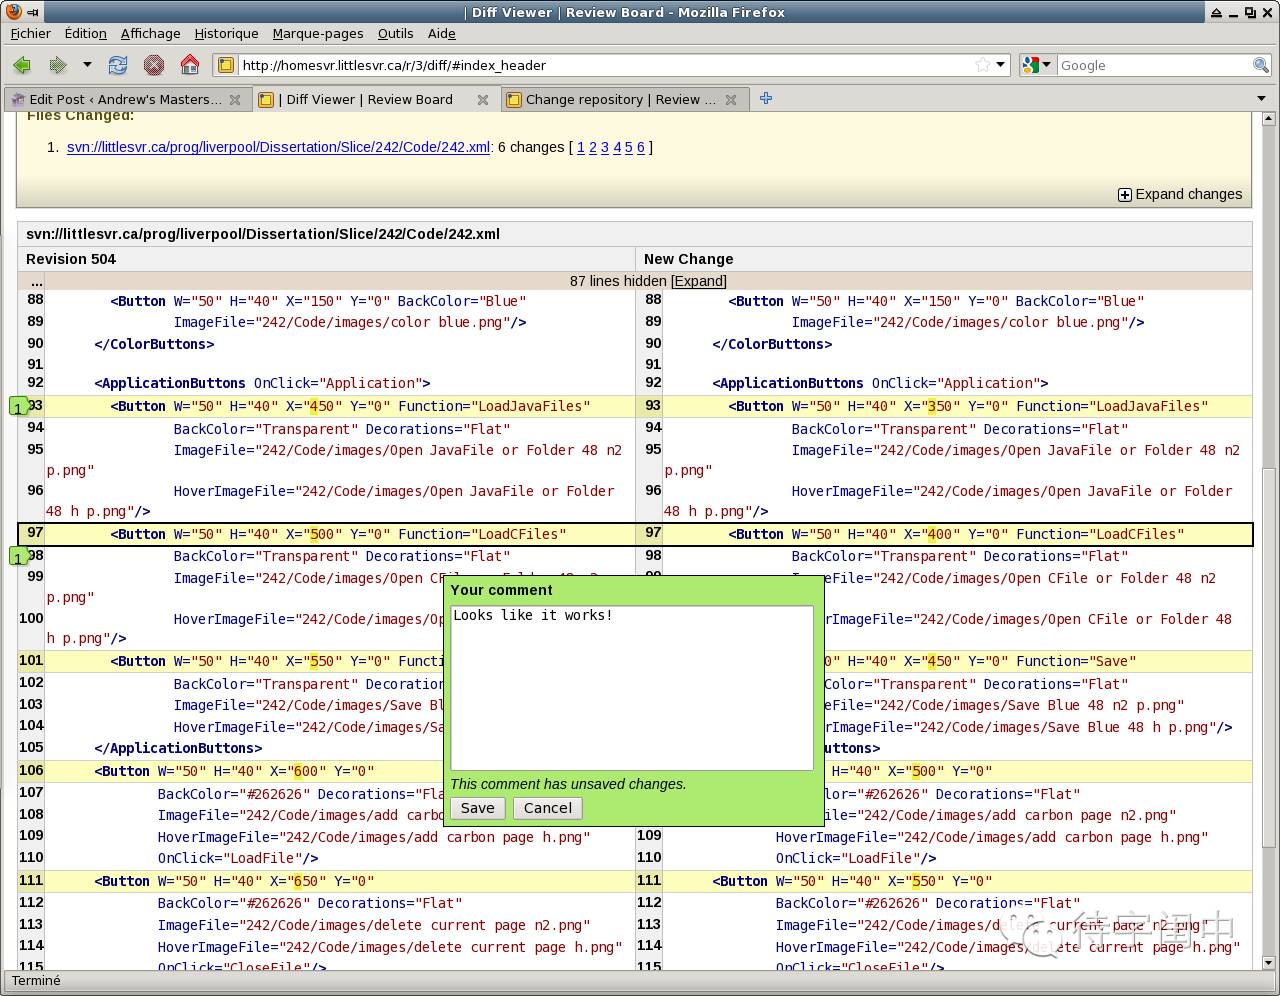Open the list all tabs dropdown
The height and width of the screenshot is (996, 1280).
pyautogui.click(x=1261, y=99)
